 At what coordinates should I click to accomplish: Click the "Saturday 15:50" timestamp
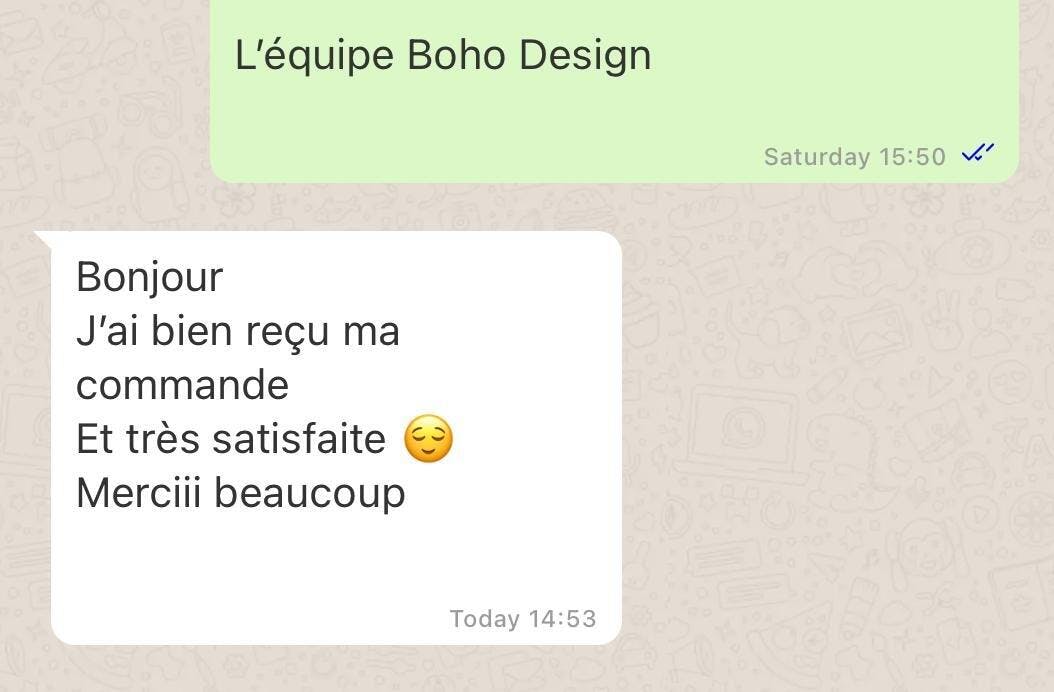(x=854, y=156)
